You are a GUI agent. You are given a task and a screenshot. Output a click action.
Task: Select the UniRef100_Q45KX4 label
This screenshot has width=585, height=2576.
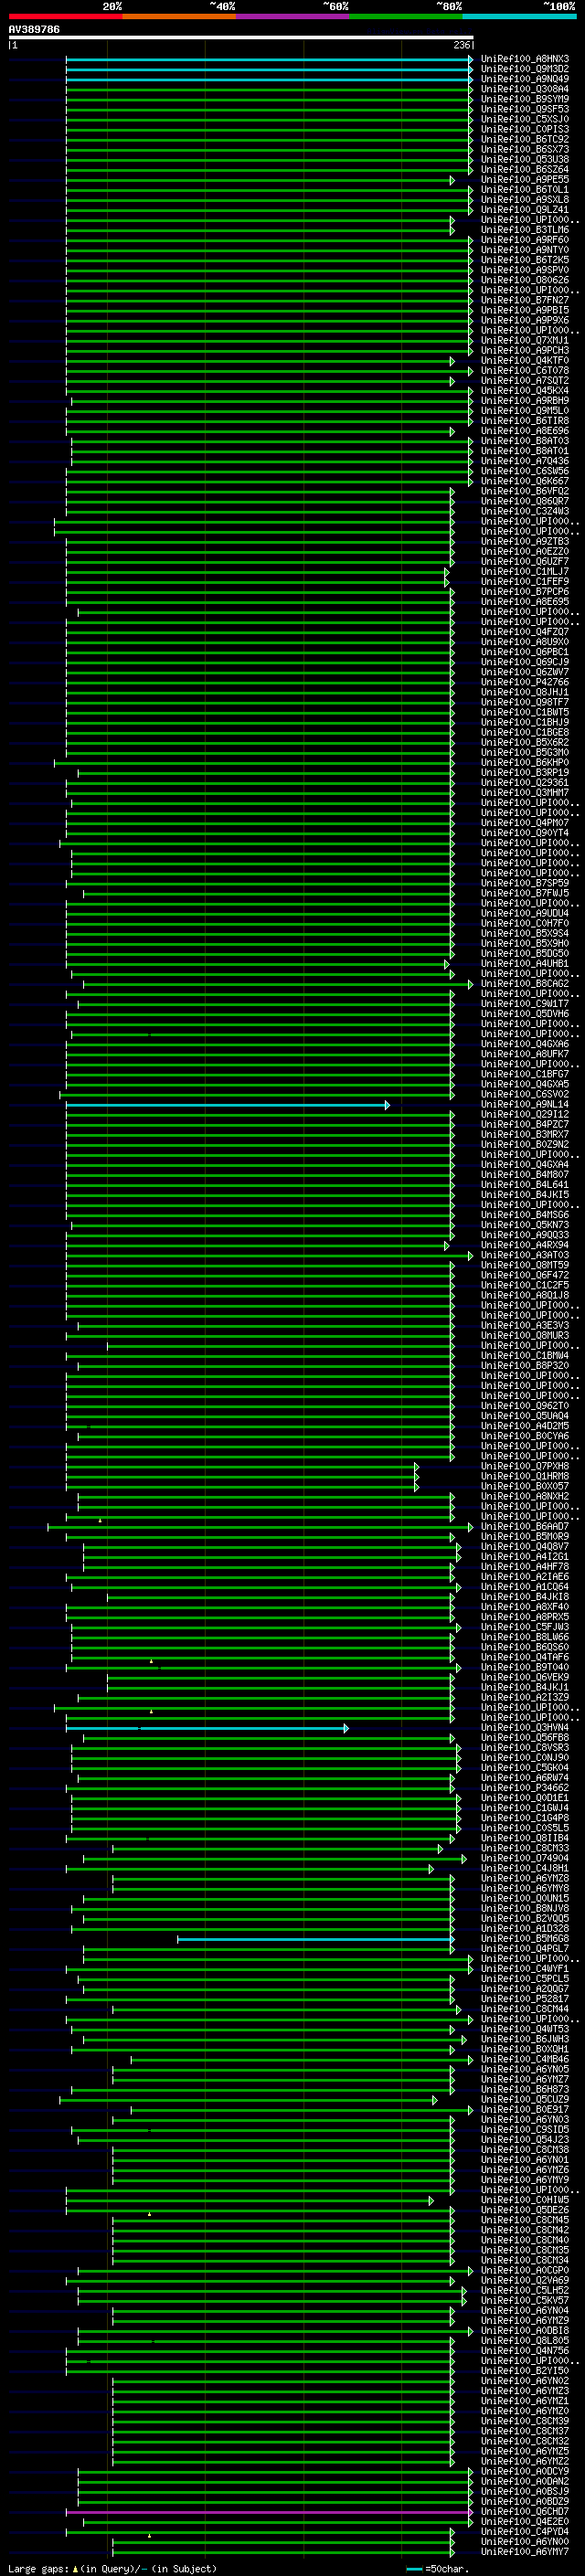524,391
